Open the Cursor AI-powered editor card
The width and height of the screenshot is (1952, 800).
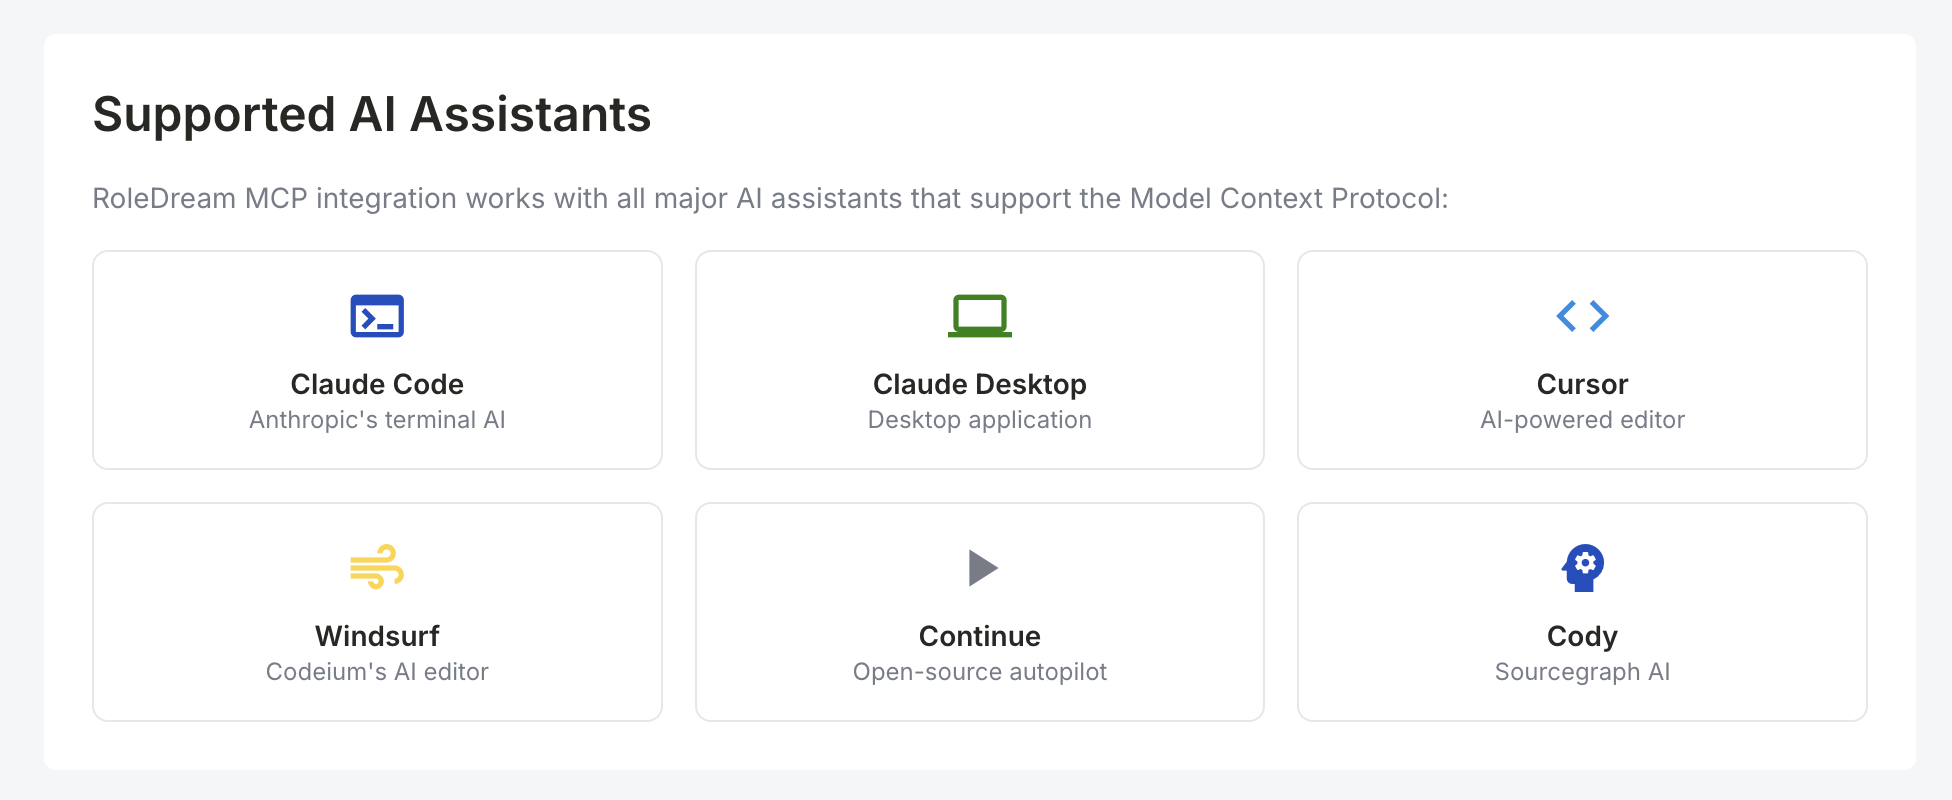coord(1582,360)
